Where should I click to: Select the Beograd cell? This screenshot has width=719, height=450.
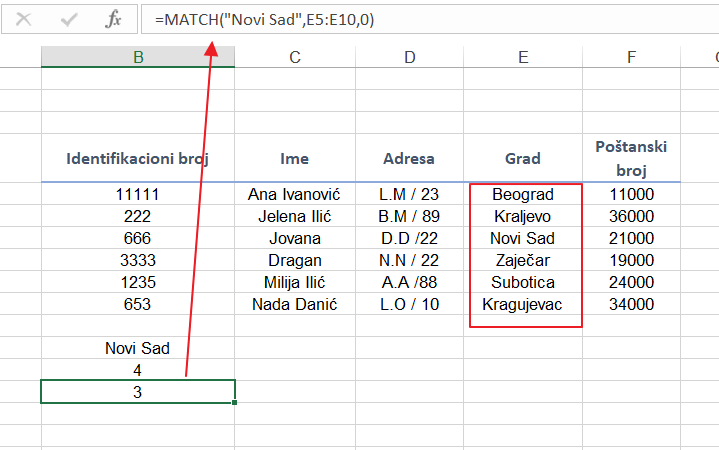(523, 194)
